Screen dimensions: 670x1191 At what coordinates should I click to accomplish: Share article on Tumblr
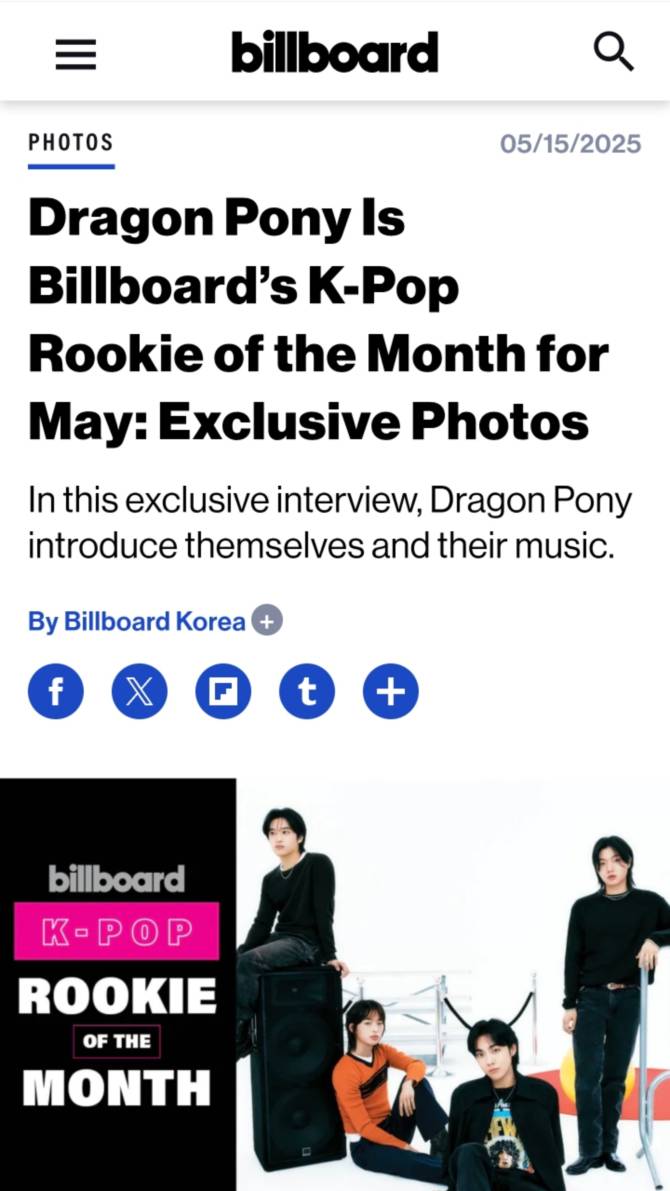coord(307,691)
